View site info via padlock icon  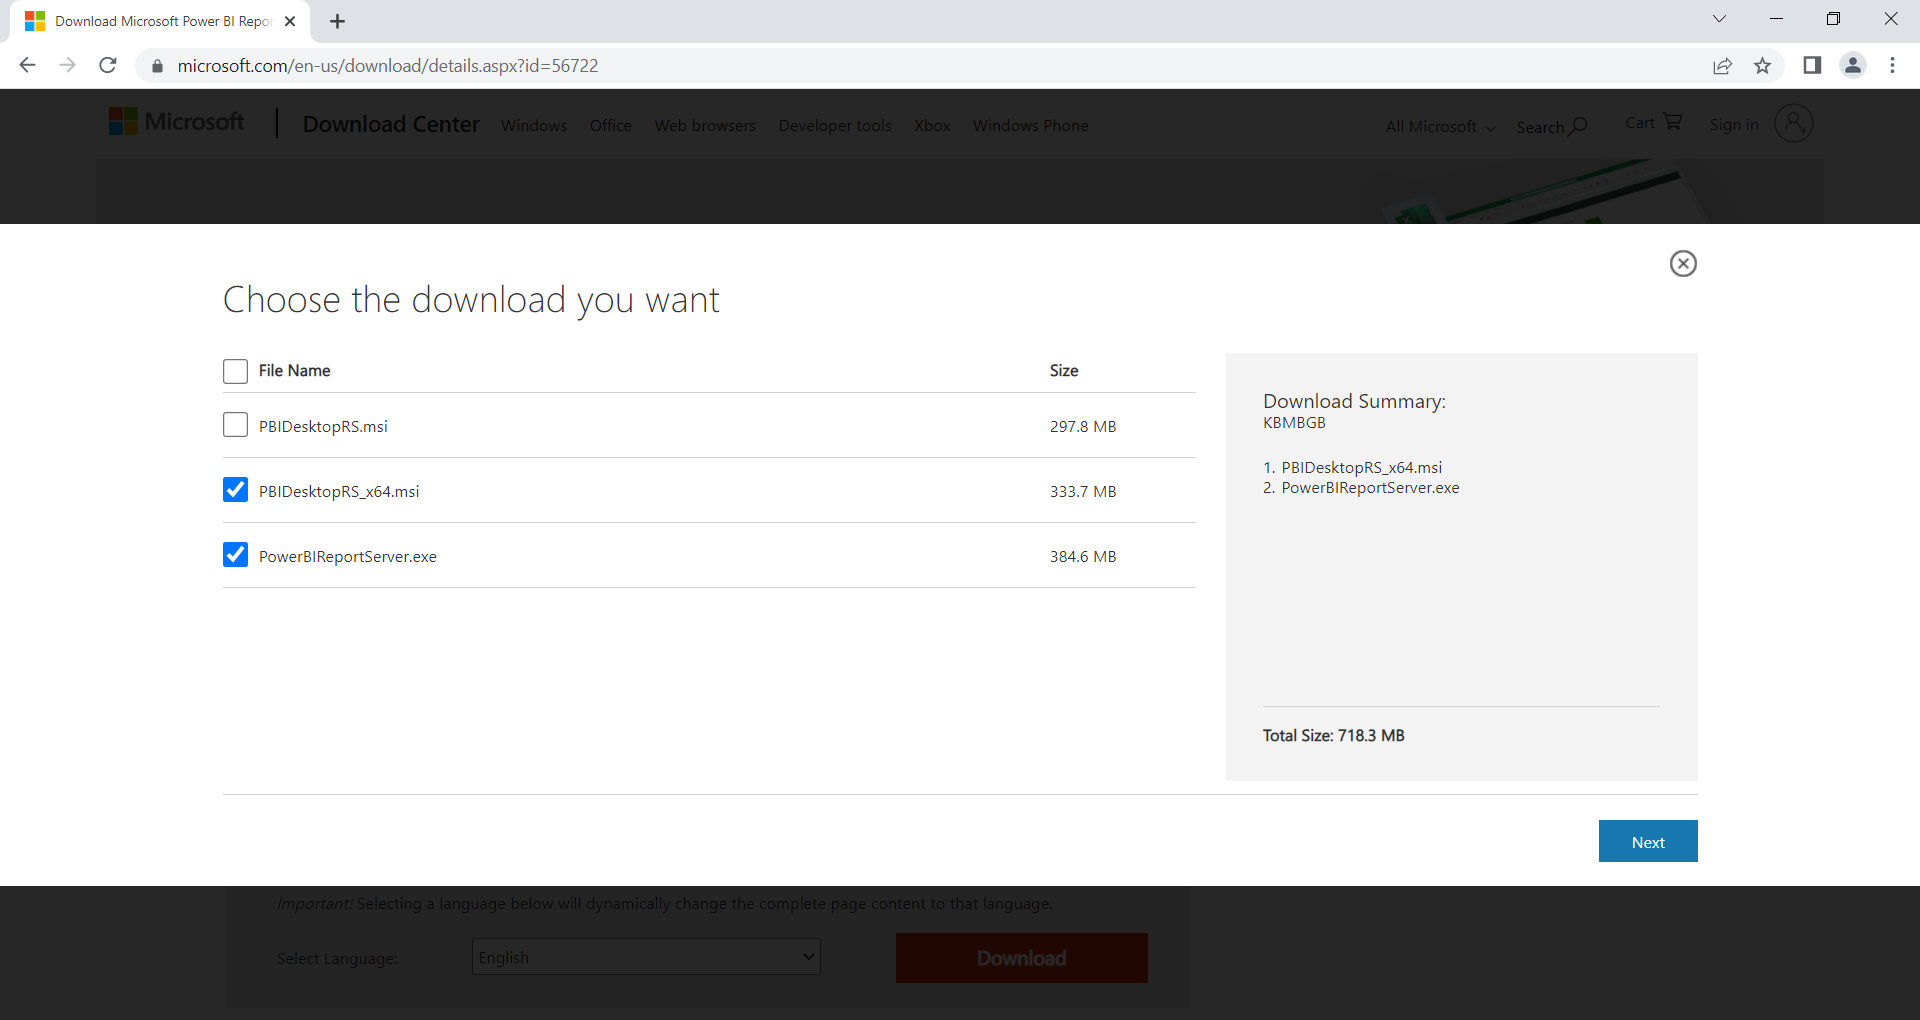click(157, 66)
